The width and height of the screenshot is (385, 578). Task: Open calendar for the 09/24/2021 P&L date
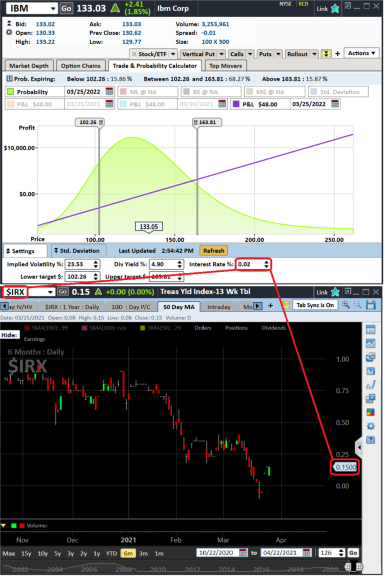coord(222,104)
